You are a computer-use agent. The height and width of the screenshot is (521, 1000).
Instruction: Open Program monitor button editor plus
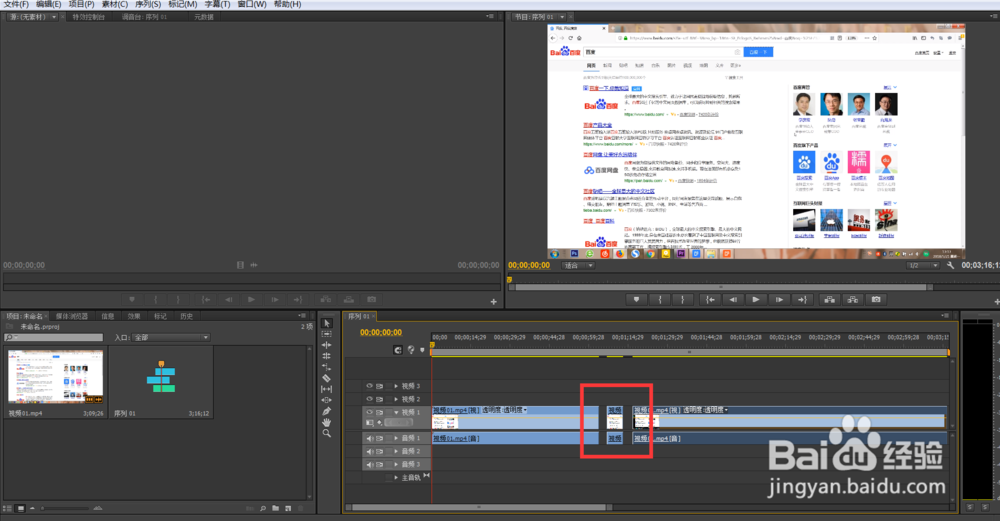(x=997, y=302)
